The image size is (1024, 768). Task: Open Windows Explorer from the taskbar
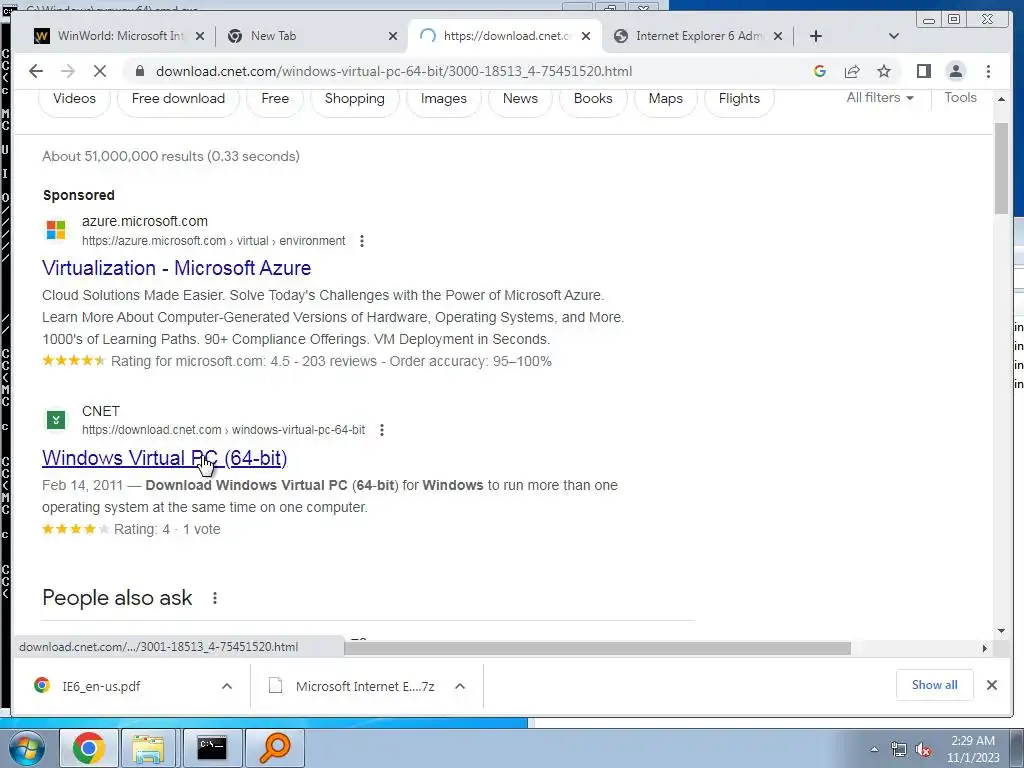click(x=148, y=748)
